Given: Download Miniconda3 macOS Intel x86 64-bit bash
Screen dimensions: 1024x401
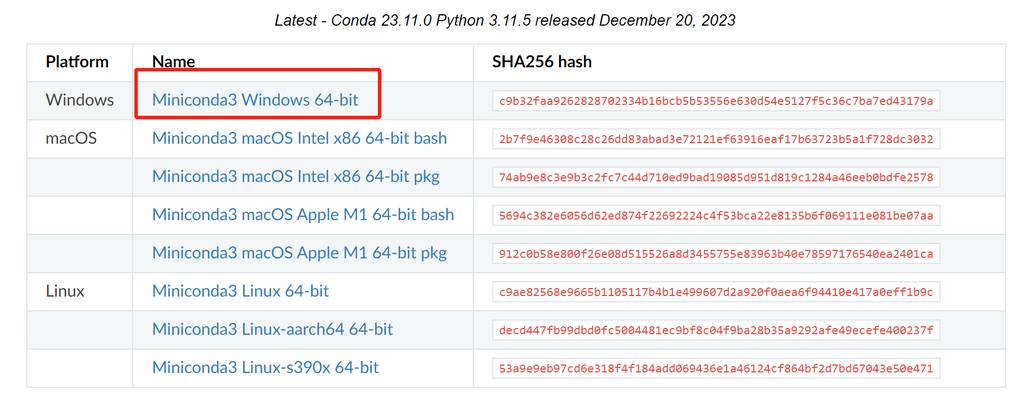Looking at the screenshot, I should pos(299,138).
